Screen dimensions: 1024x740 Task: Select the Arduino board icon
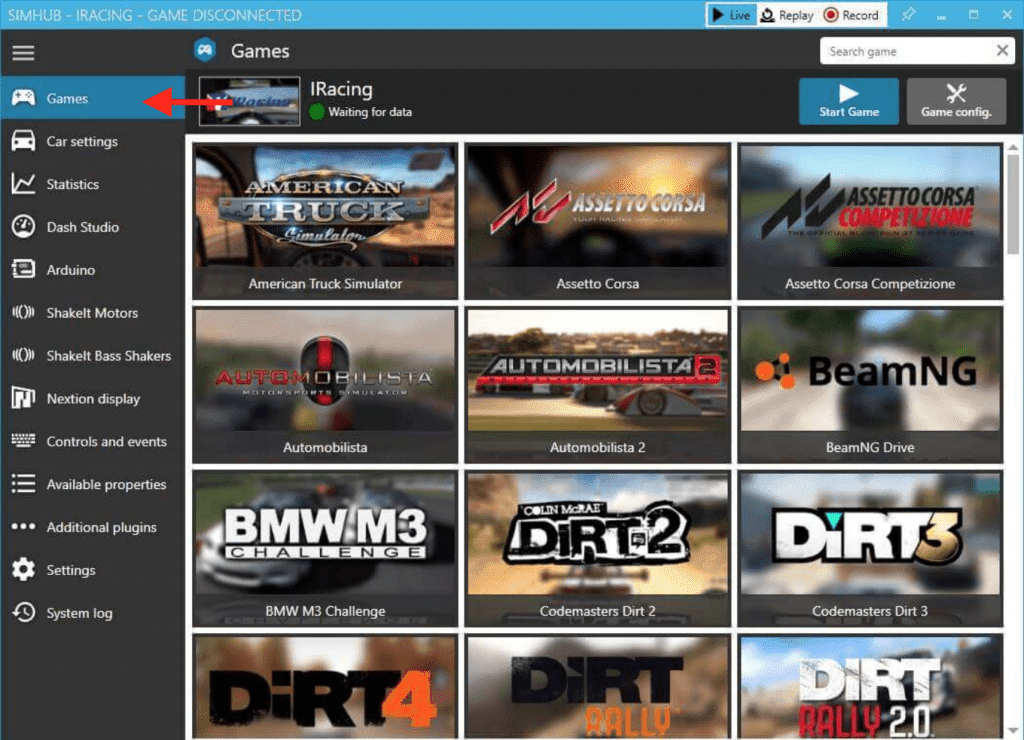(x=23, y=270)
